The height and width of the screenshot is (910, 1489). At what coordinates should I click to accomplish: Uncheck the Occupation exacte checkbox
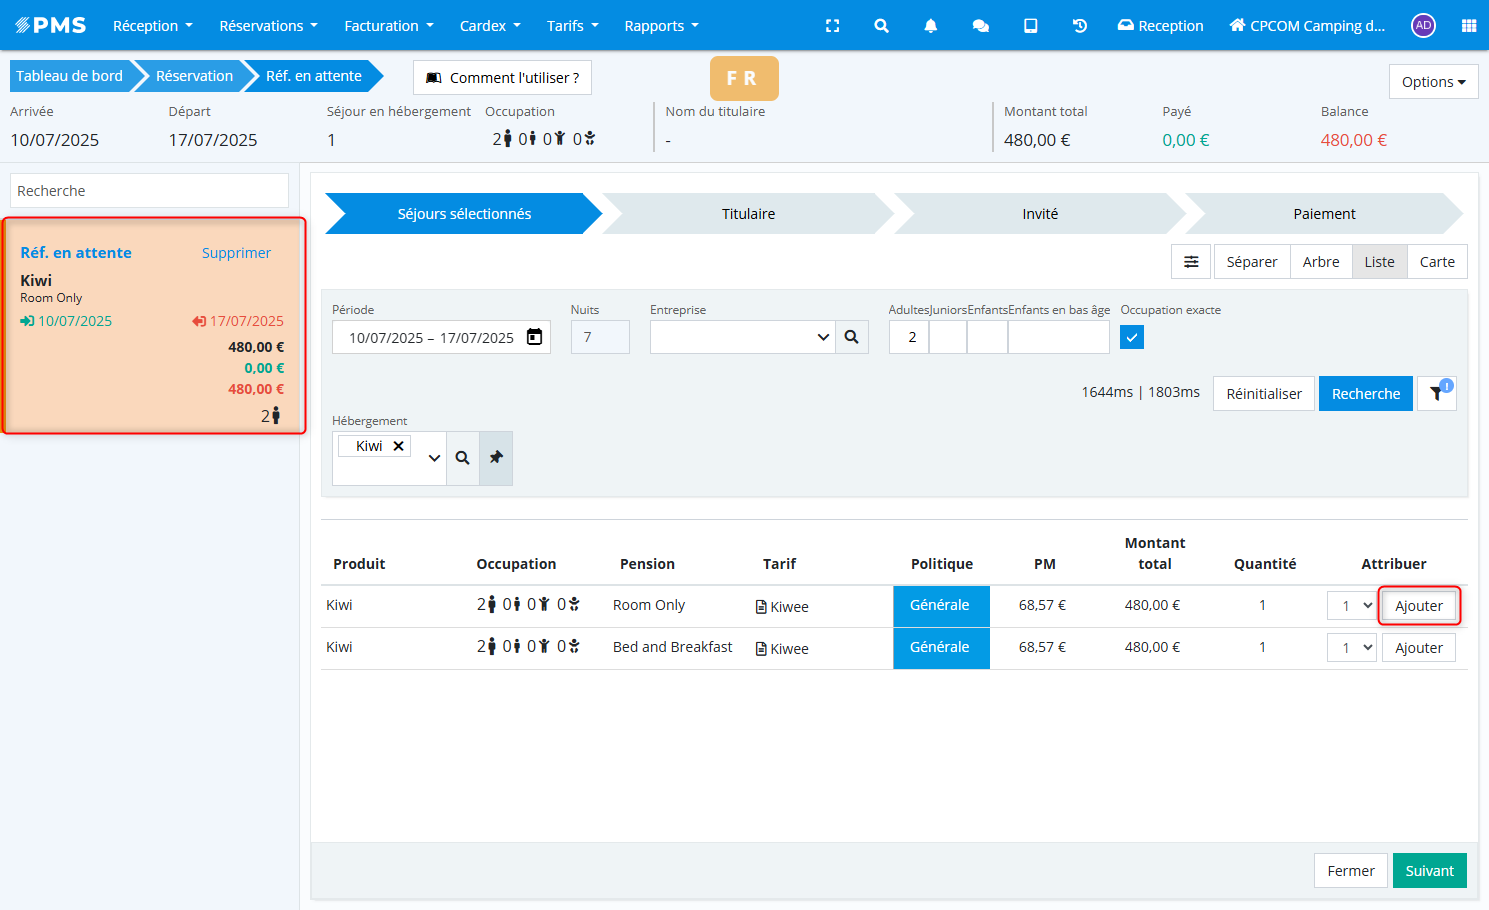[1132, 337]
